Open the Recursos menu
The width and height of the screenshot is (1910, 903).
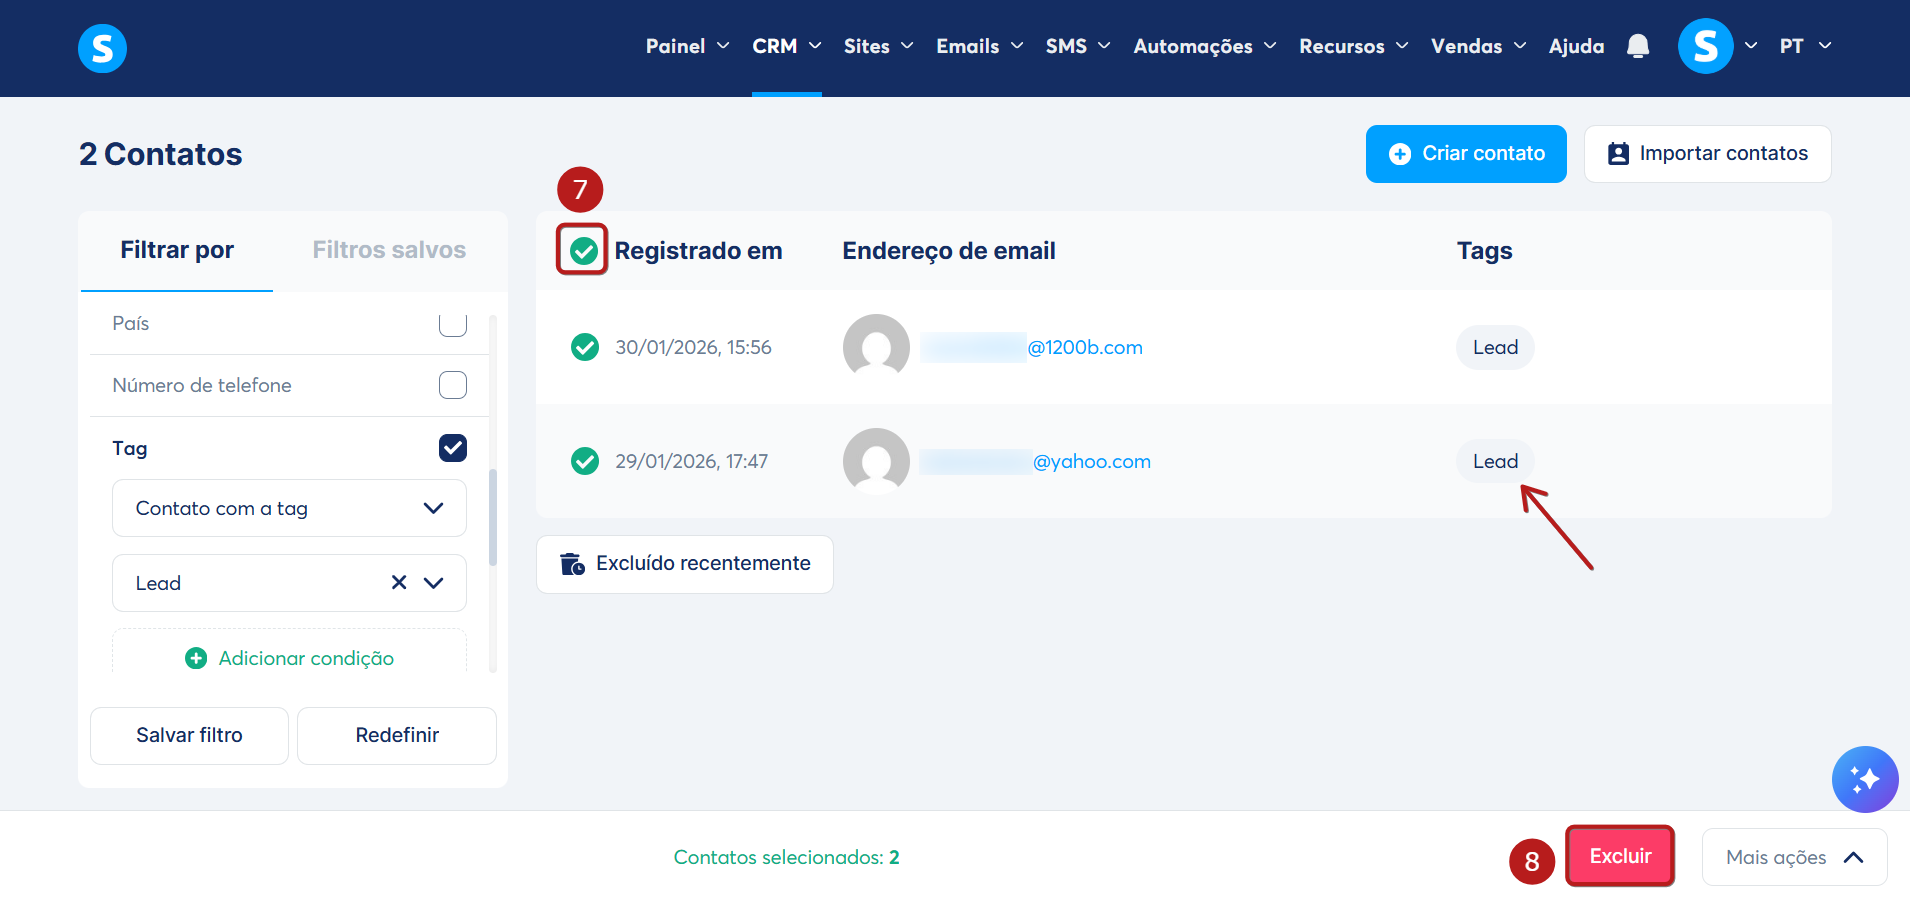click(1353, 46)
